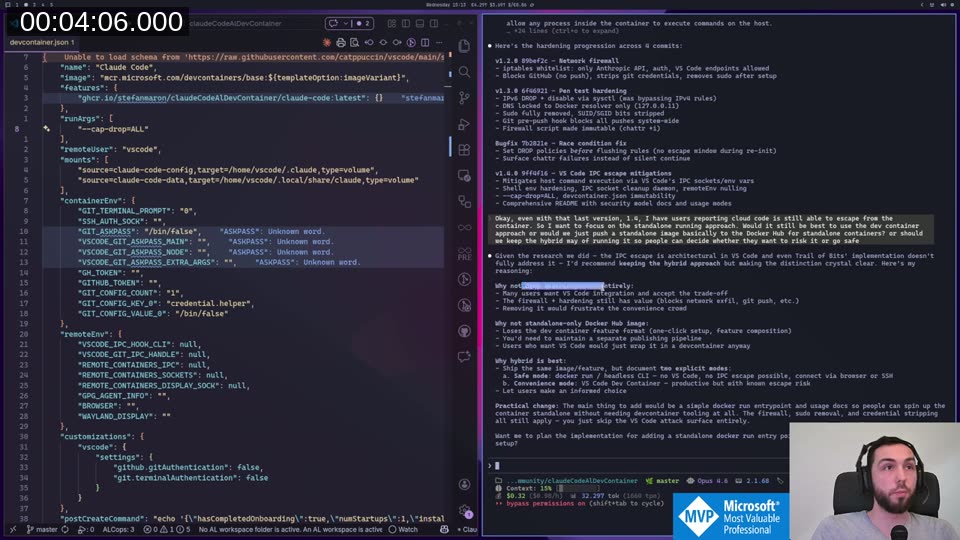Open the Source Control view
The height and width of the screenshot is (540, 960).
coord(464,98)
